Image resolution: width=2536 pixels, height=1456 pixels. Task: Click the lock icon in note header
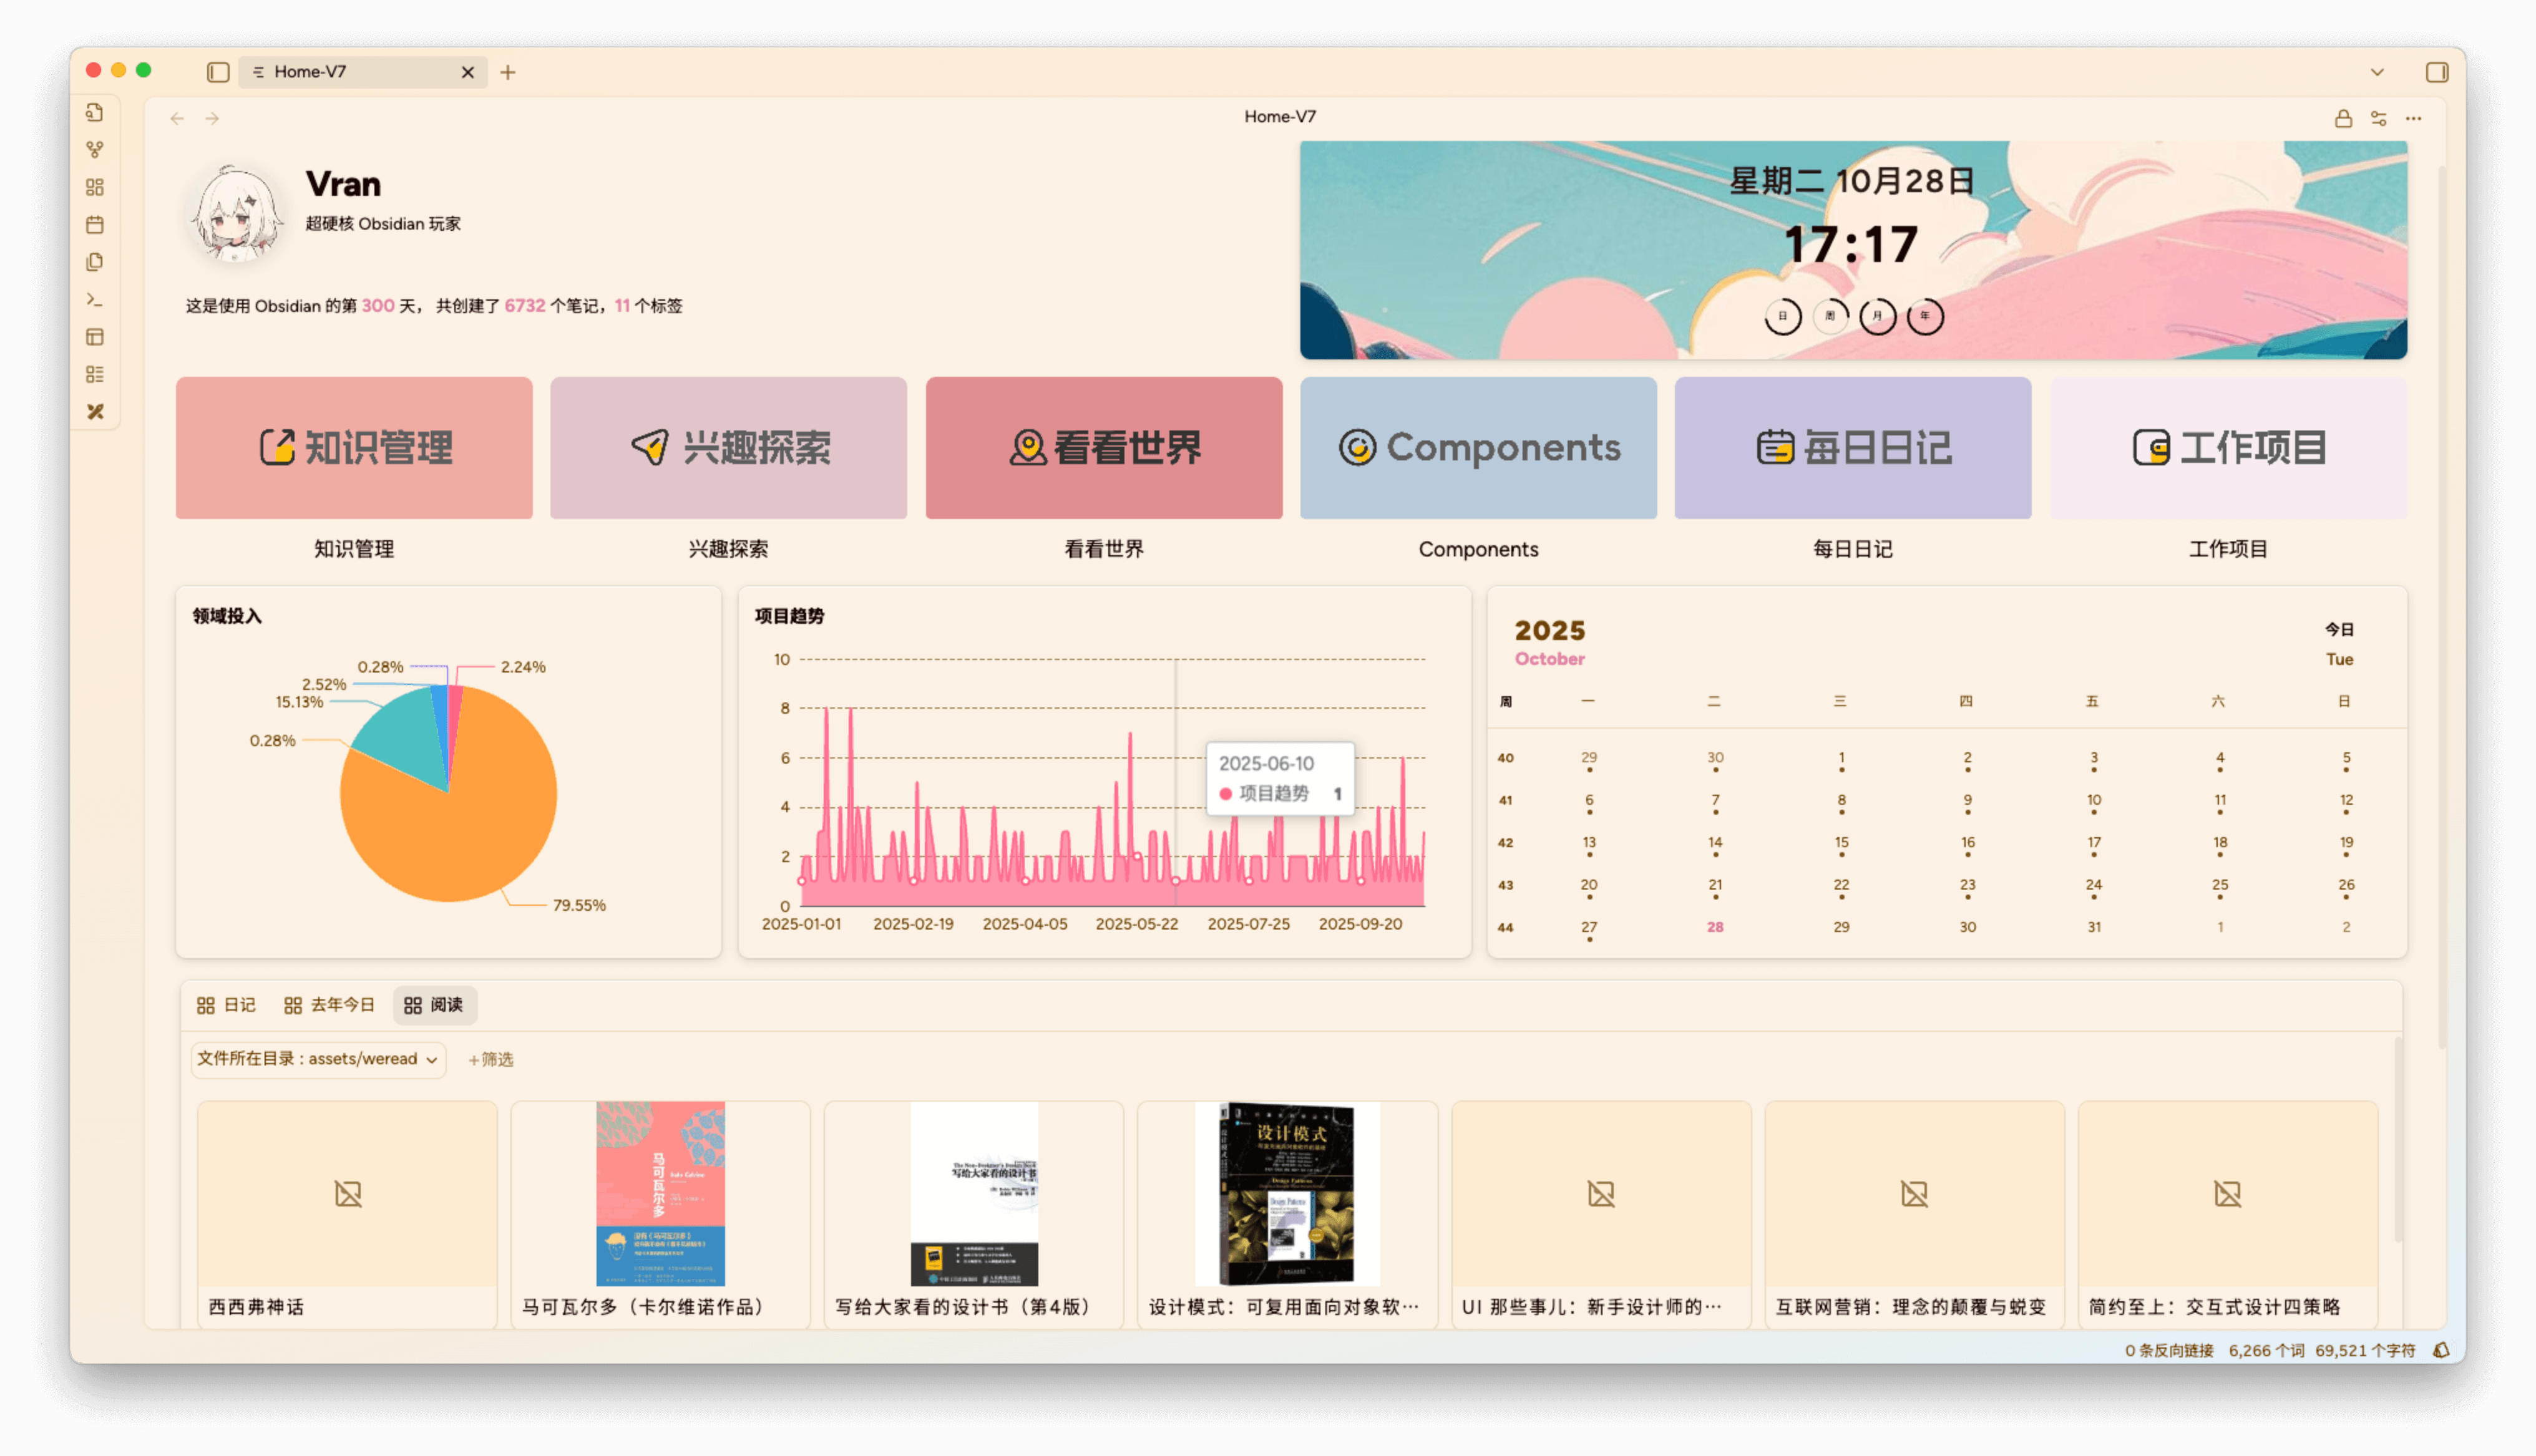pyautogui.click(x=2343, y=119)
